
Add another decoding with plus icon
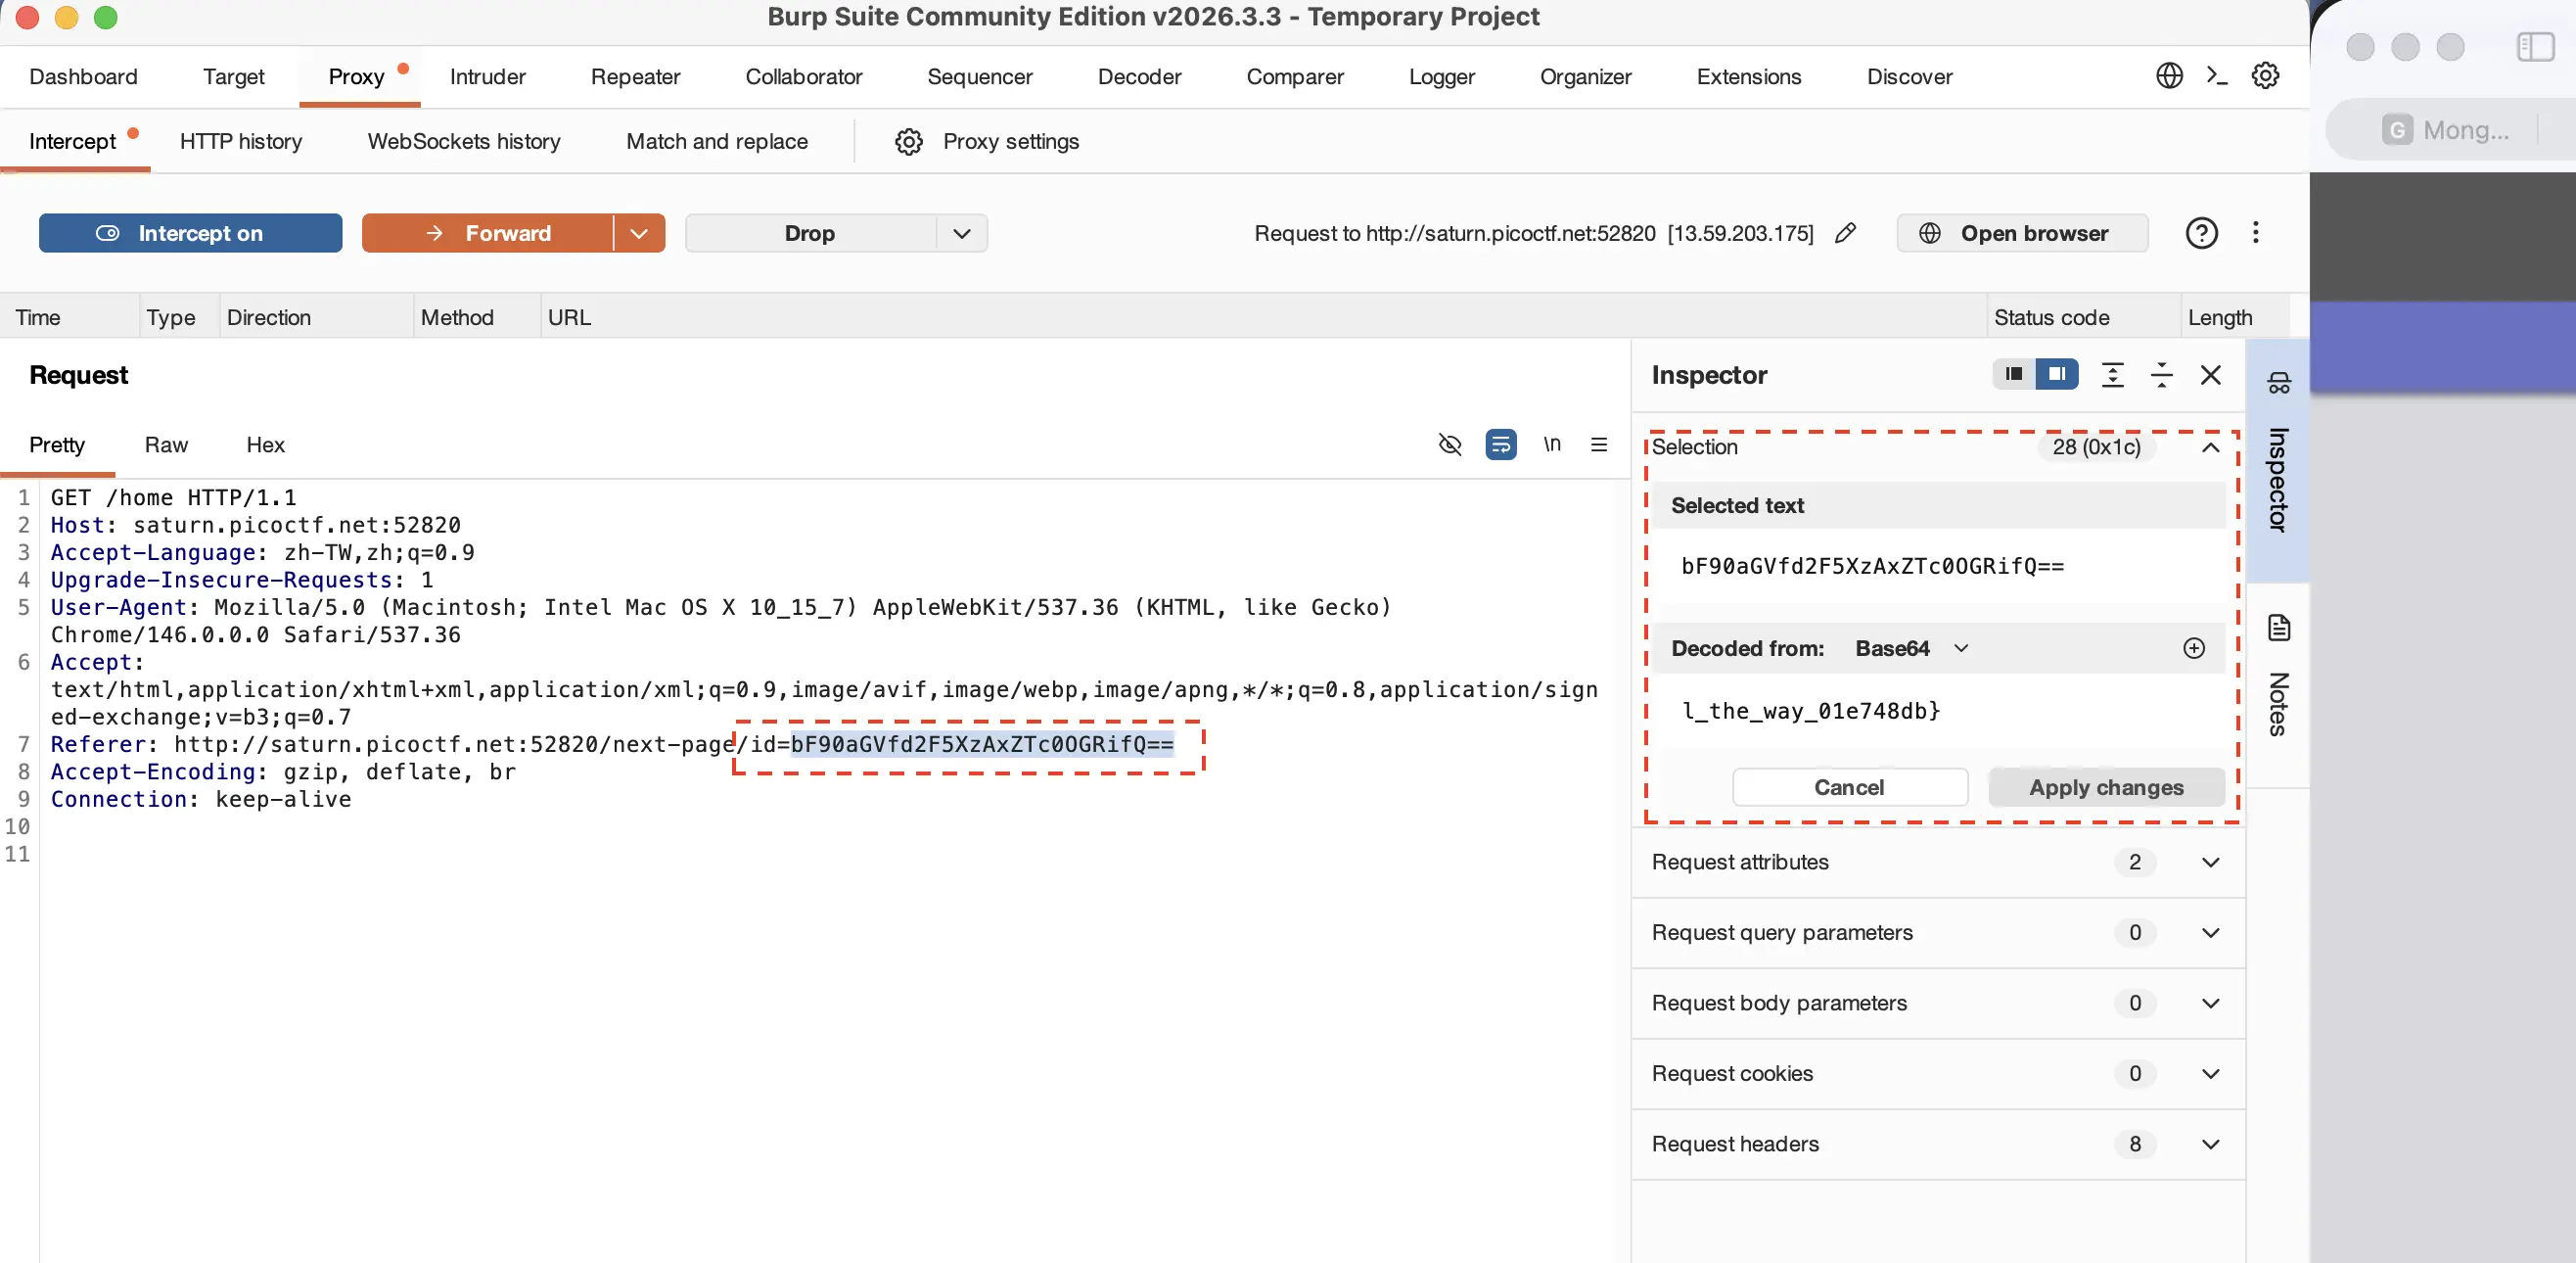point(2194,649)
